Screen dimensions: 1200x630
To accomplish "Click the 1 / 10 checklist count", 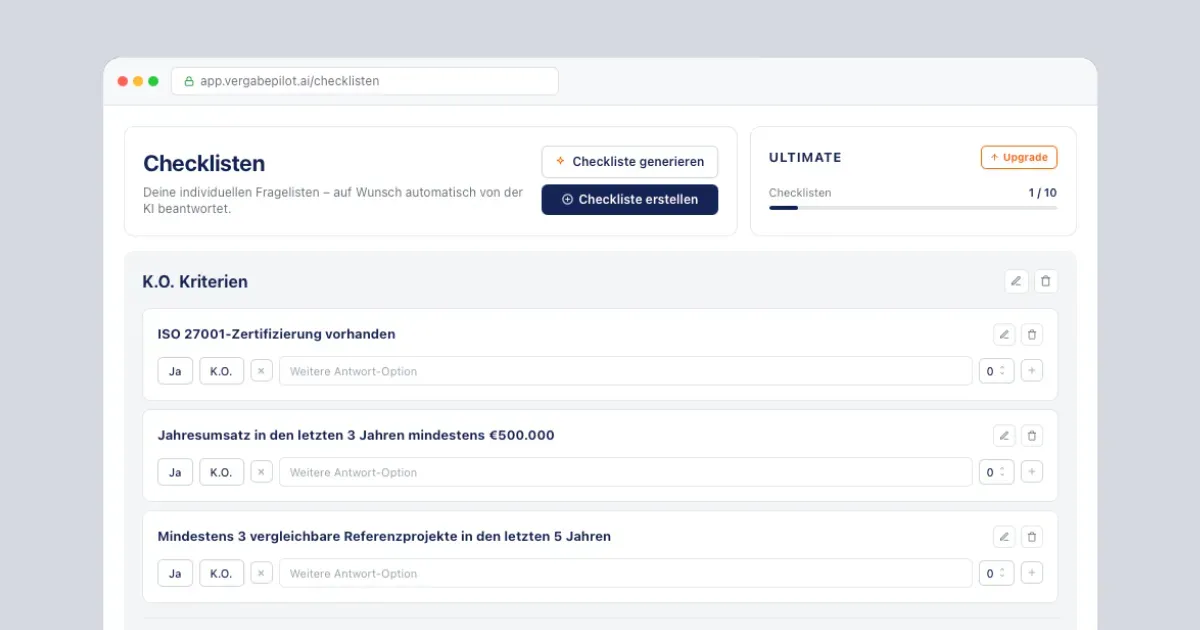I will click(x=1042, y=193).
